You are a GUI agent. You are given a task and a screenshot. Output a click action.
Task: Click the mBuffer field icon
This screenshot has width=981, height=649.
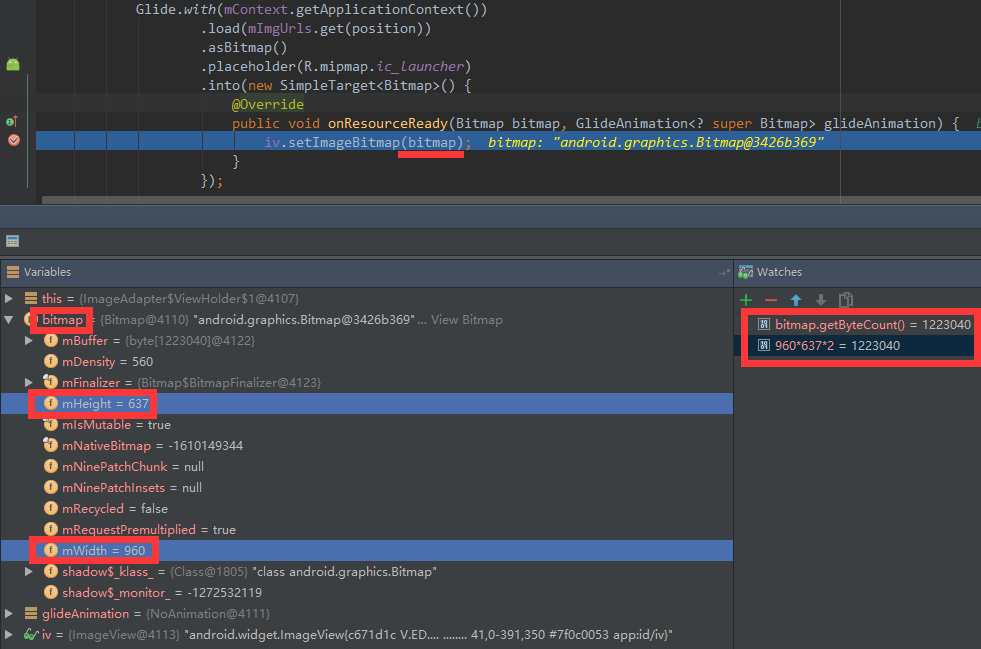point(51,340)
